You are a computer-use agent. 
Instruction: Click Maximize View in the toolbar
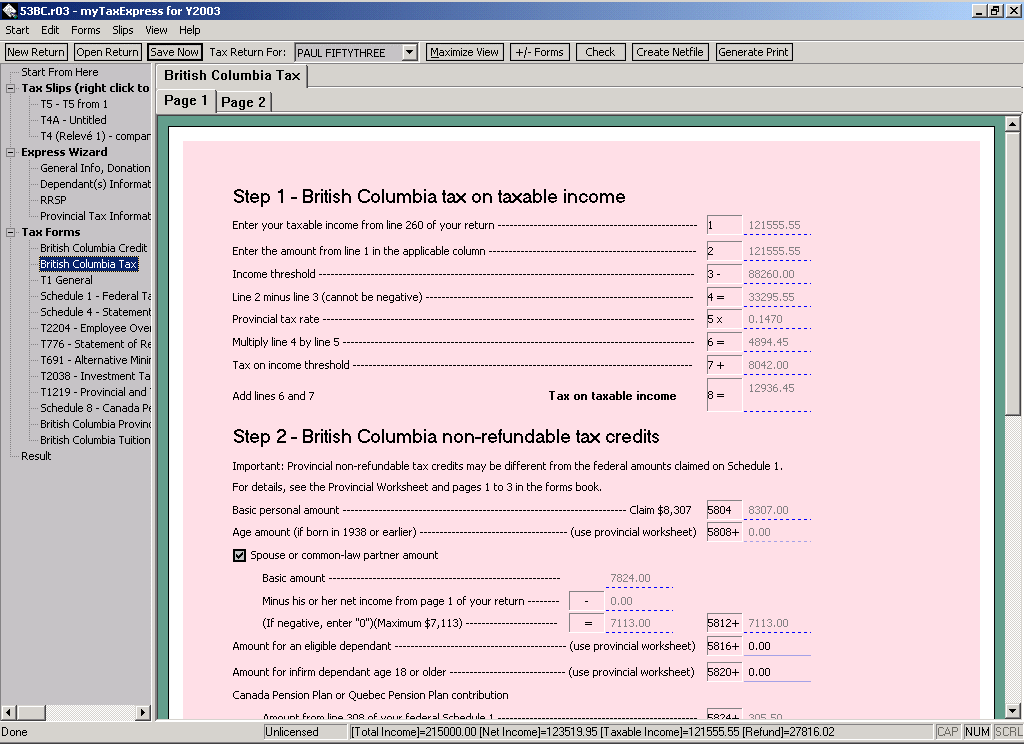click(464, 52)
